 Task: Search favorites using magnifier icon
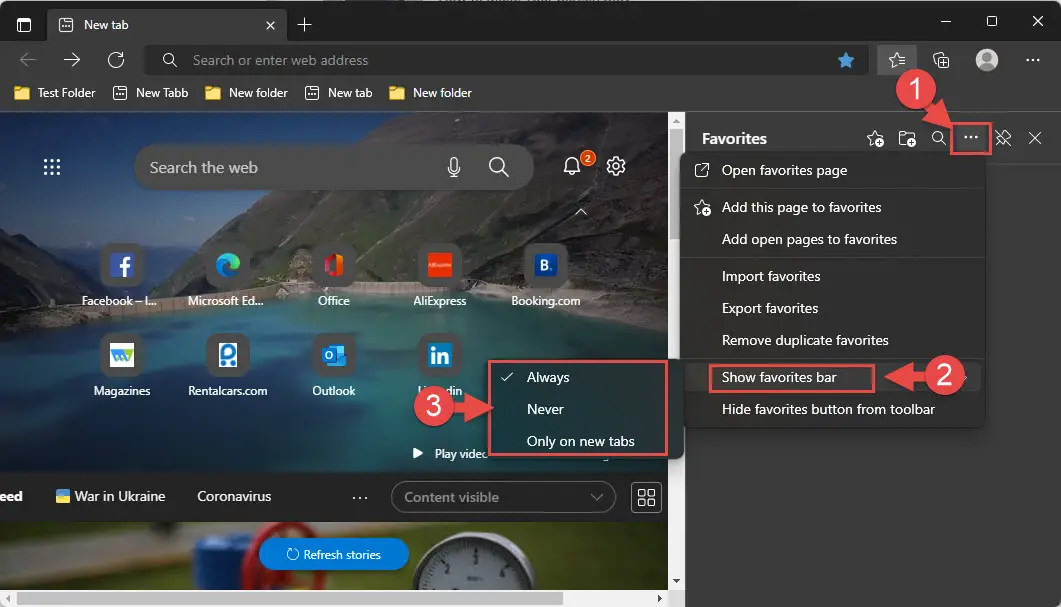(x=939, y=139)
